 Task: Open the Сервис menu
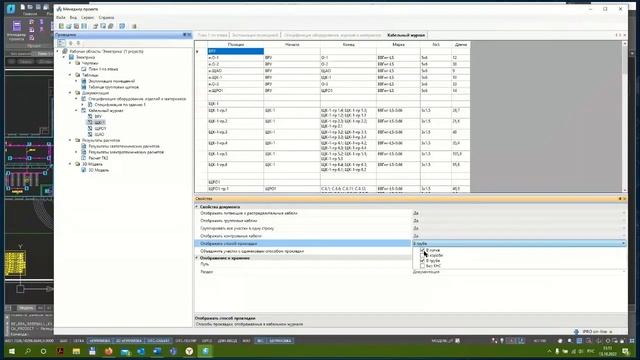click(87, 18)
